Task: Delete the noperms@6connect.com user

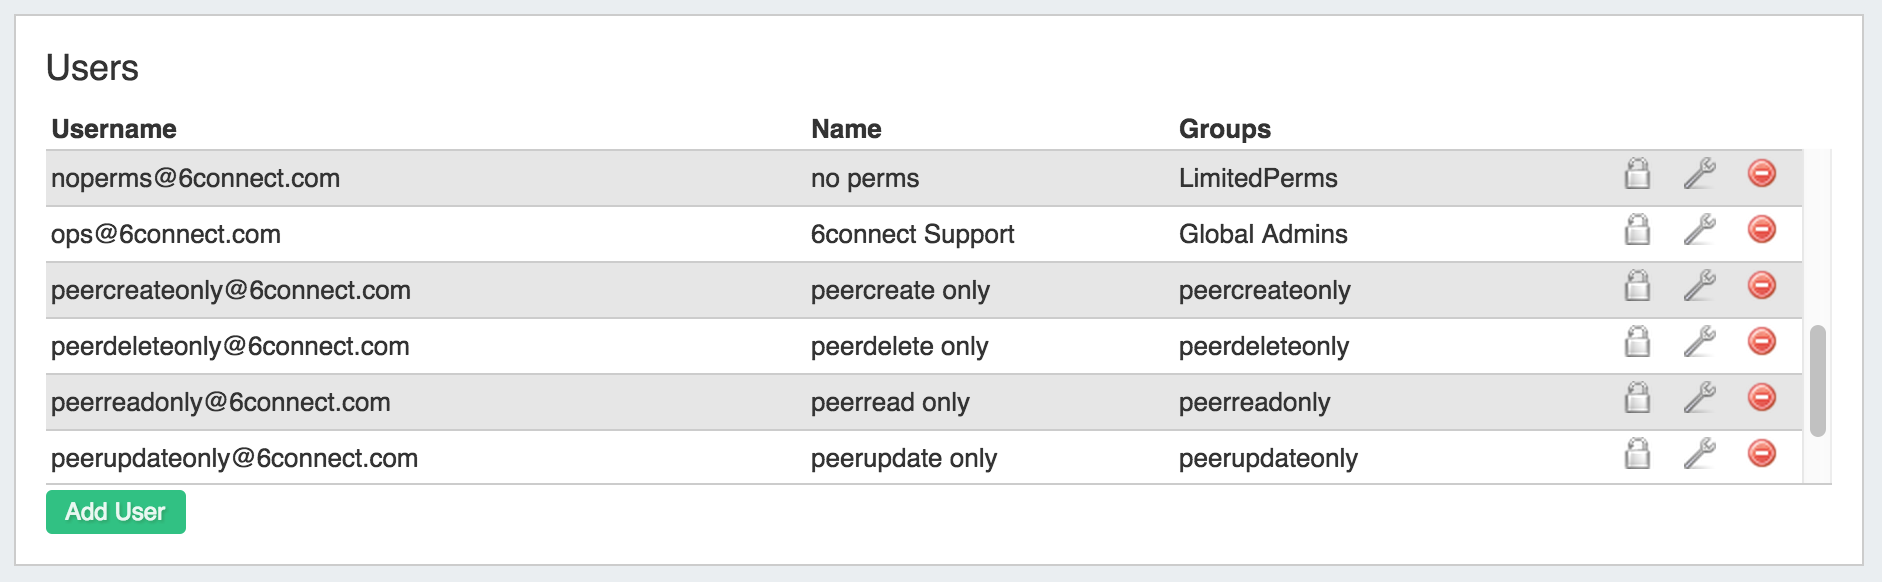Action: (x=1761, y=173)
